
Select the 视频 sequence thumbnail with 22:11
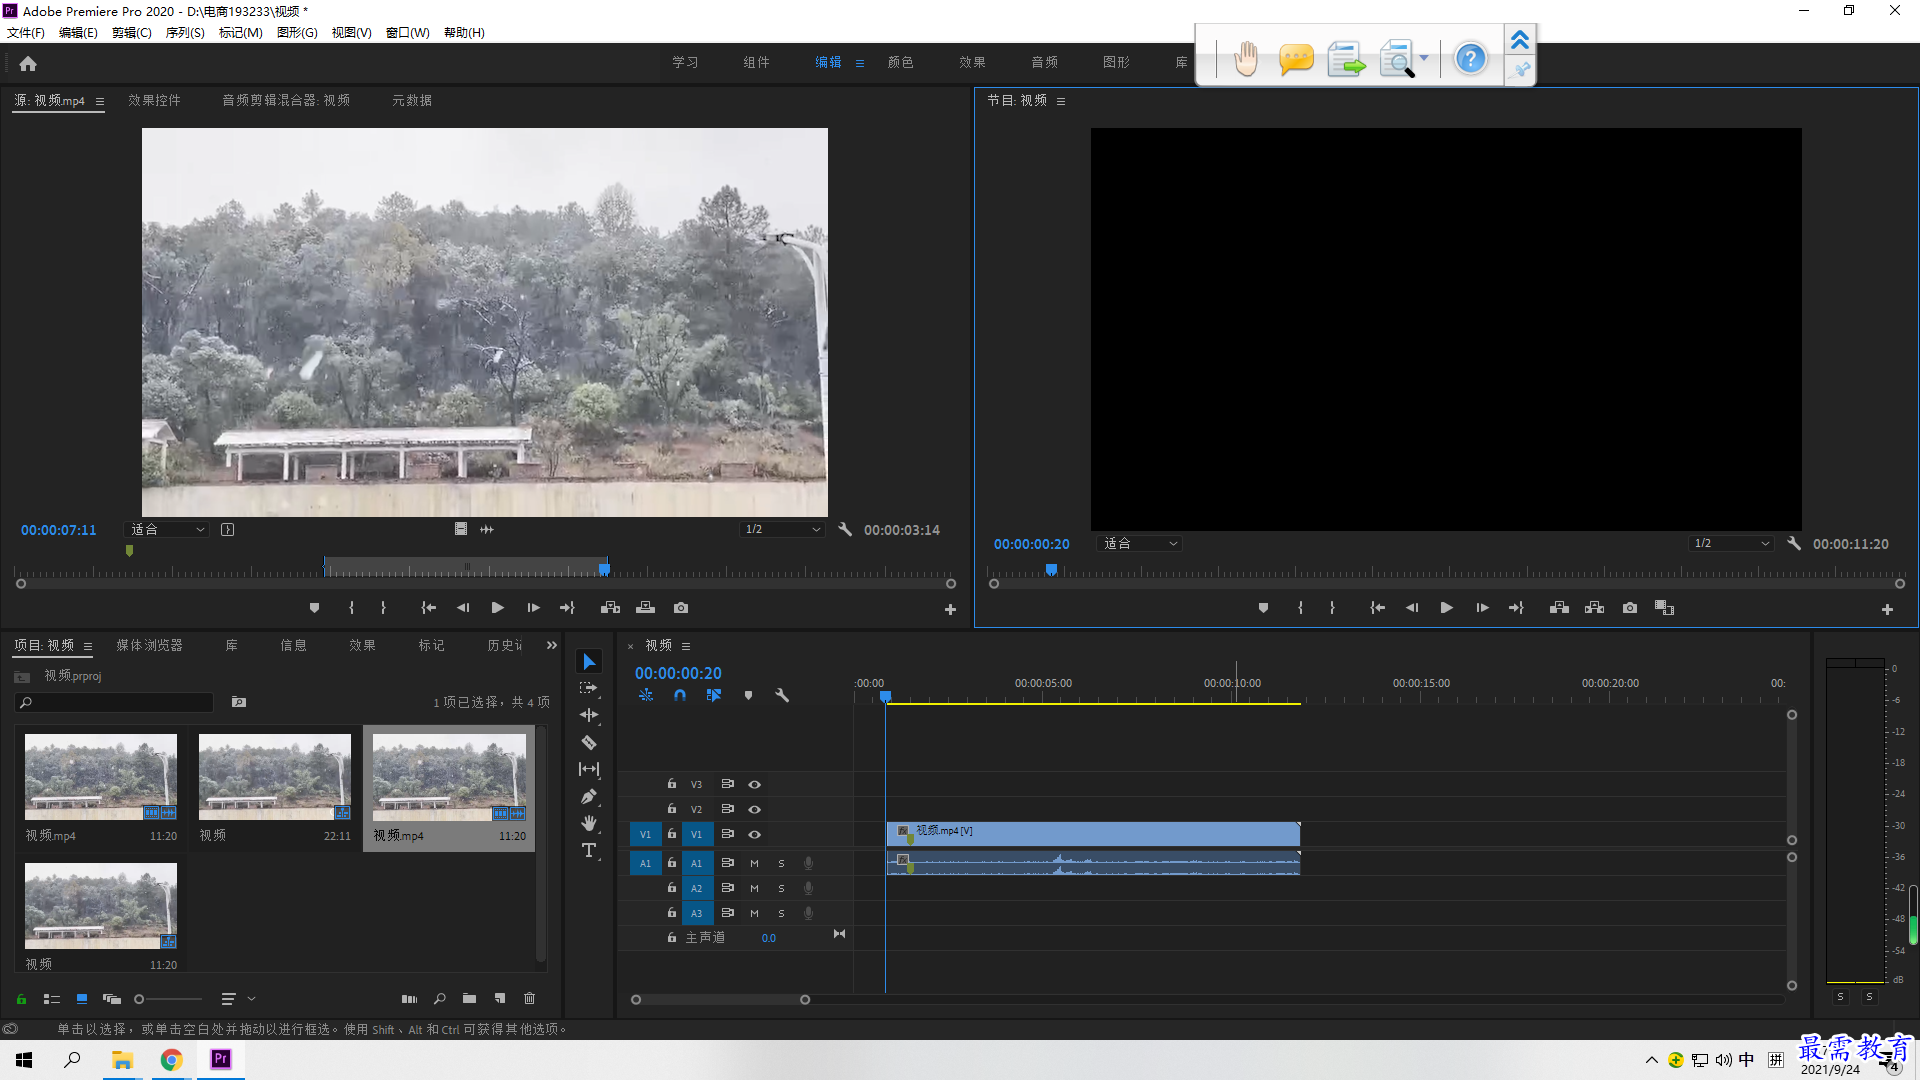(275, 776)
